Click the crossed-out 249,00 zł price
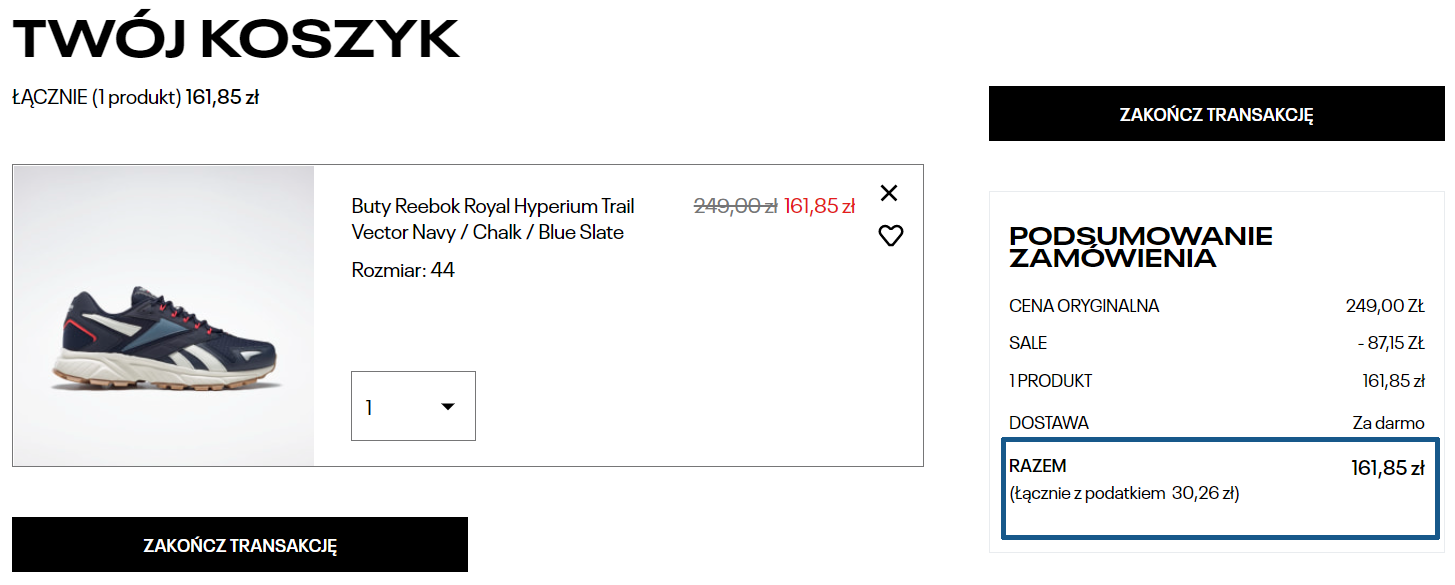Image resolution: width=1455 pixels, height=585 pixels. pyautogui.click(x=735, y=206)
